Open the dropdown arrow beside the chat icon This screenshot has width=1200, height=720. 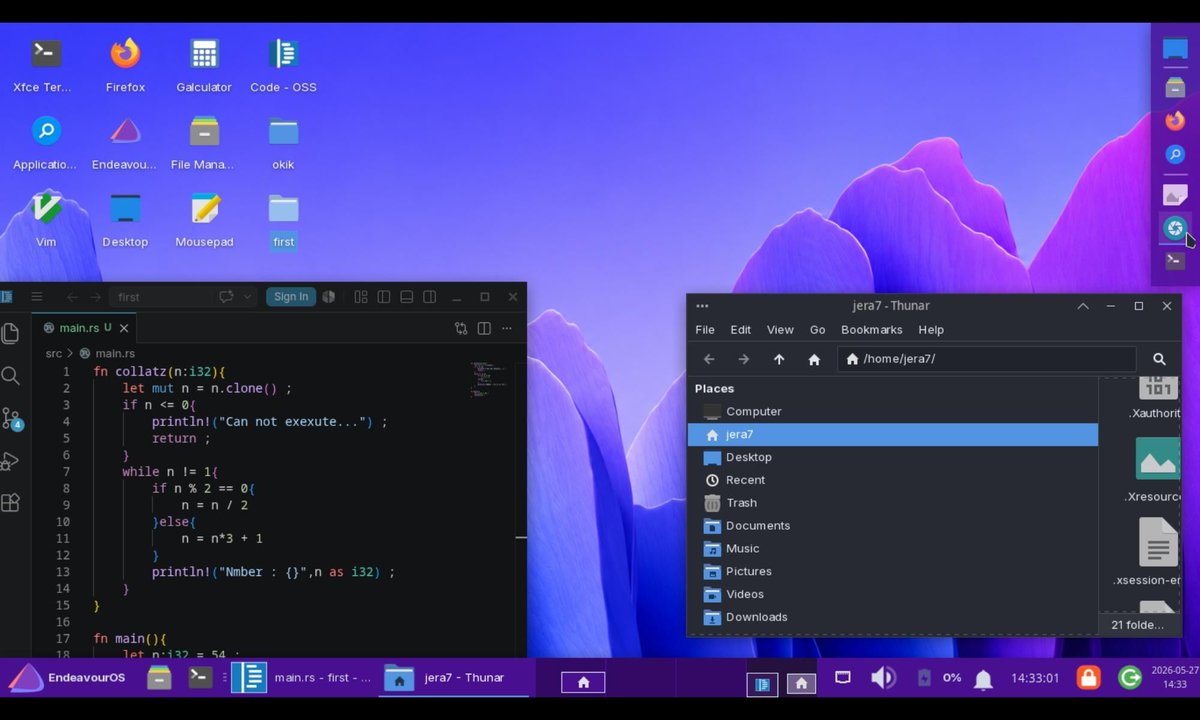[247, 297]
